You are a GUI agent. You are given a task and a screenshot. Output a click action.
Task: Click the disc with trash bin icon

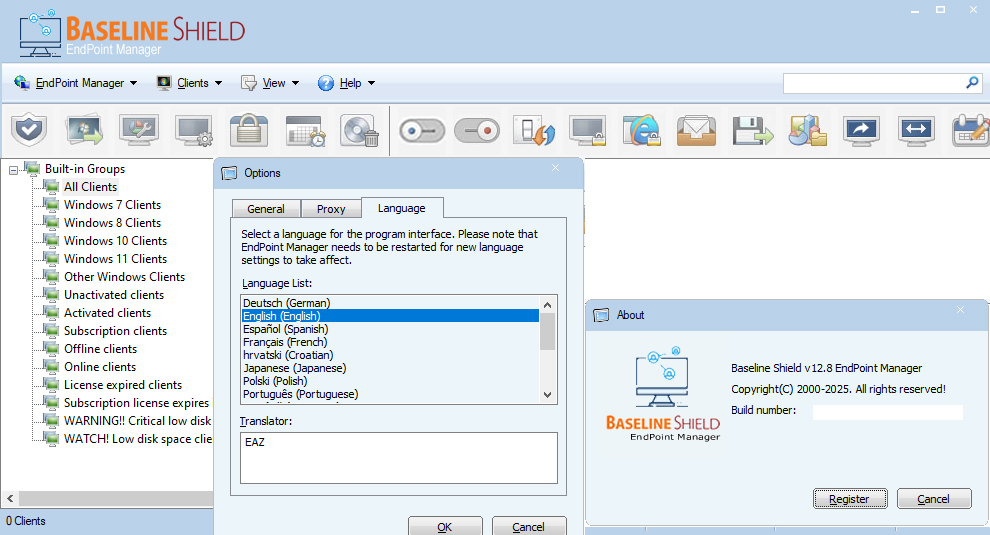[x=359, y=131]
